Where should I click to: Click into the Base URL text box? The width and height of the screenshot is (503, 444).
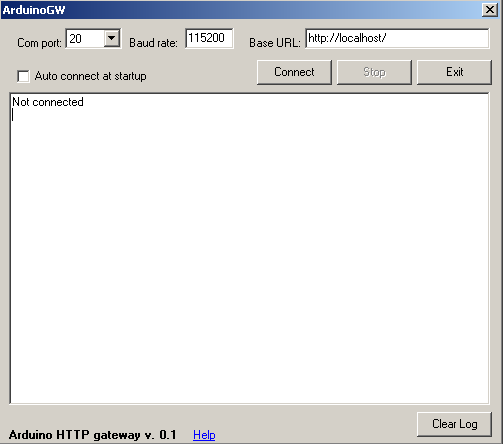[x=397, y=39]
